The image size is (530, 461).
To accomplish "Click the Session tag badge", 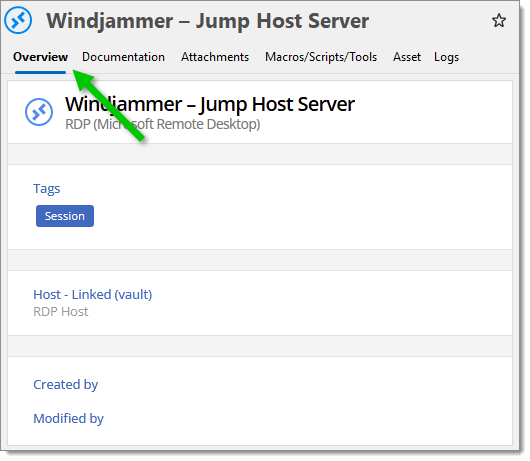I will (x=65, y=216).
